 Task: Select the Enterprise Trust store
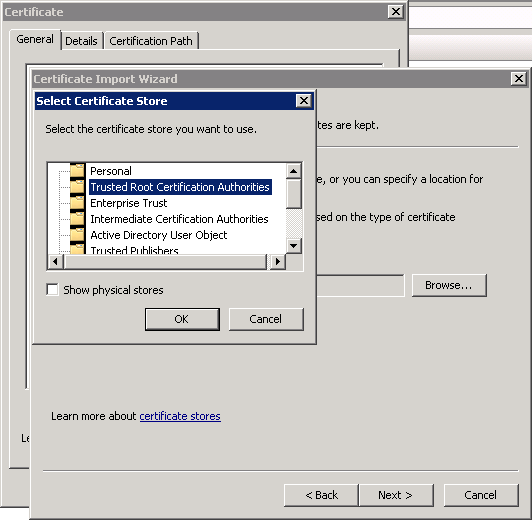pos(129,203)
